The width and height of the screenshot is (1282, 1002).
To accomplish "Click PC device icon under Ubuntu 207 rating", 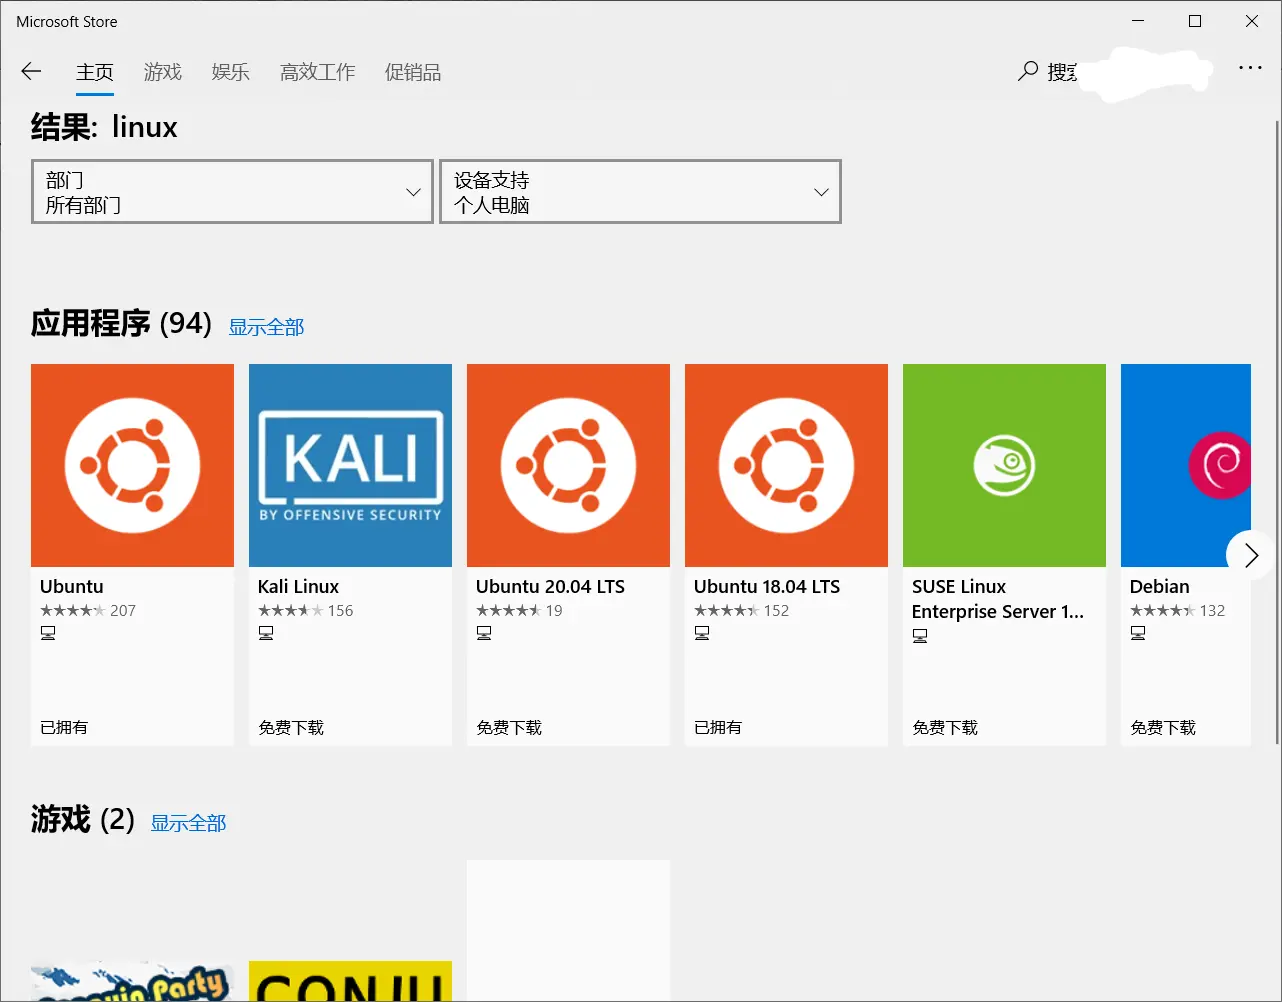I will point(48,633).
